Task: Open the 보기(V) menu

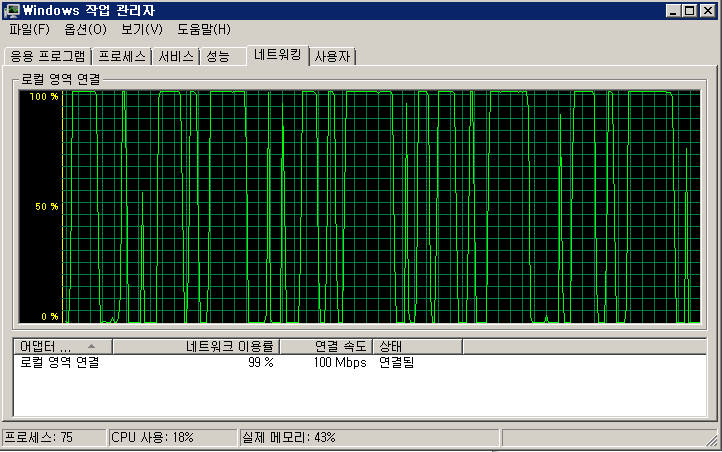Action: 142,29
